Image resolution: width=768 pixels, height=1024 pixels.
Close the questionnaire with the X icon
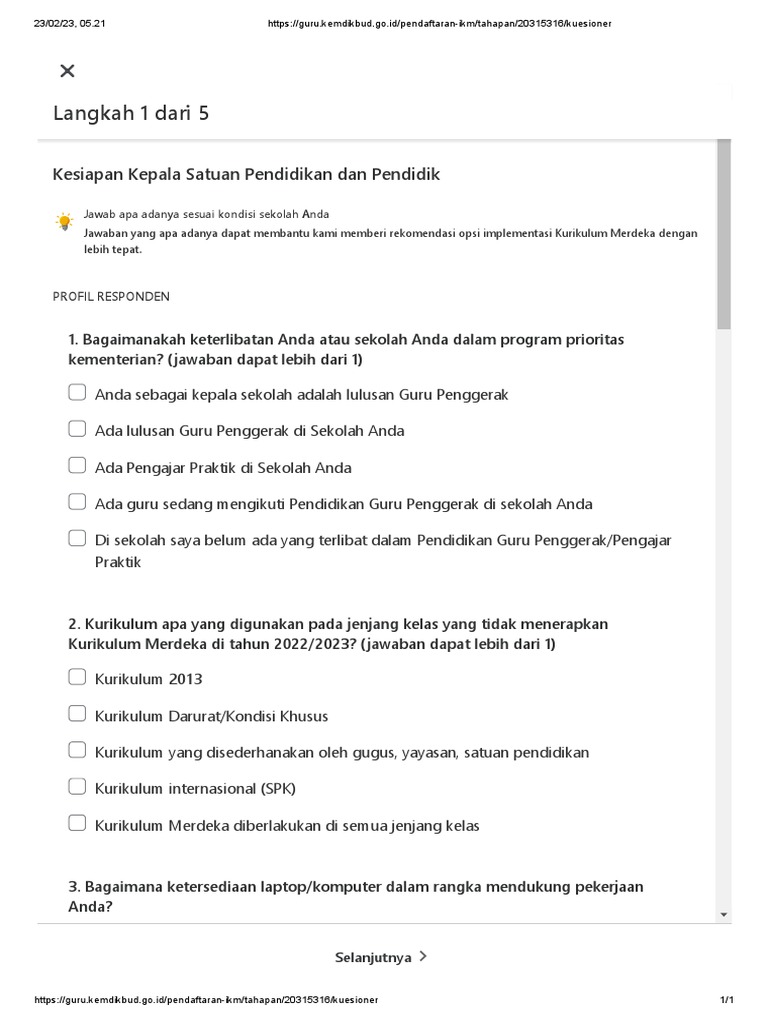pyautogui.click(x=67, y=70)
